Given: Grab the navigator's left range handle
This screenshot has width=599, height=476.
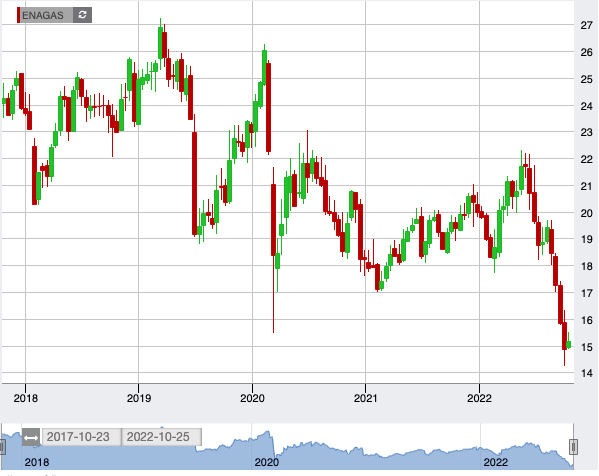Looking at the screenshot, I should click(x=2, y=447).
